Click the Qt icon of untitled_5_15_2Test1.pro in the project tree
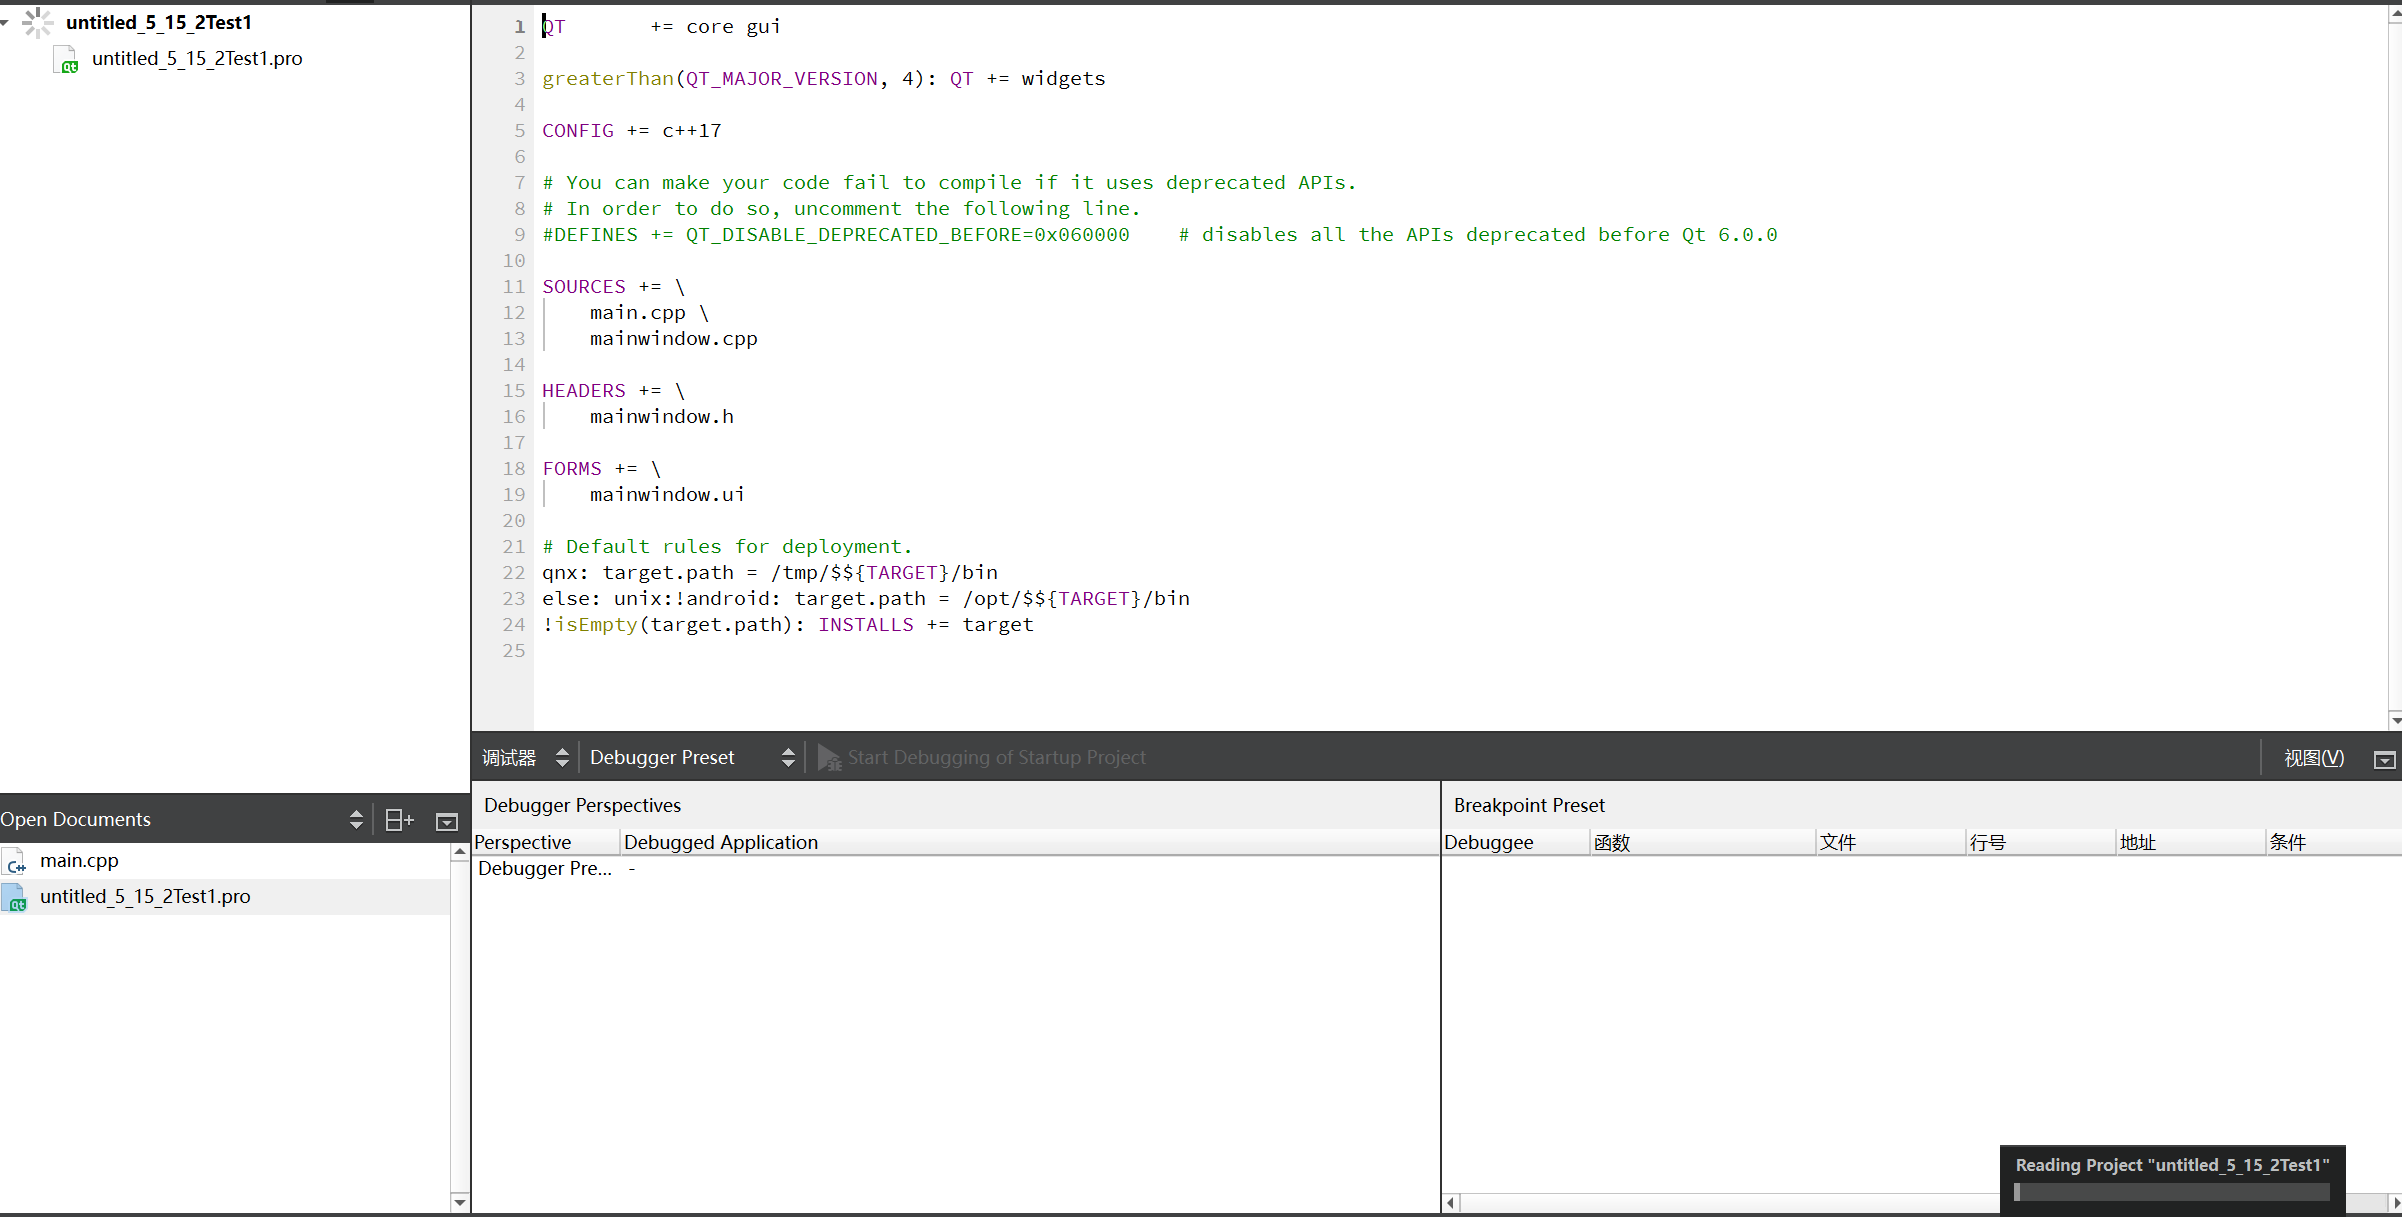This screenshot has width=2402, height=1217. (x=66, y=61)
